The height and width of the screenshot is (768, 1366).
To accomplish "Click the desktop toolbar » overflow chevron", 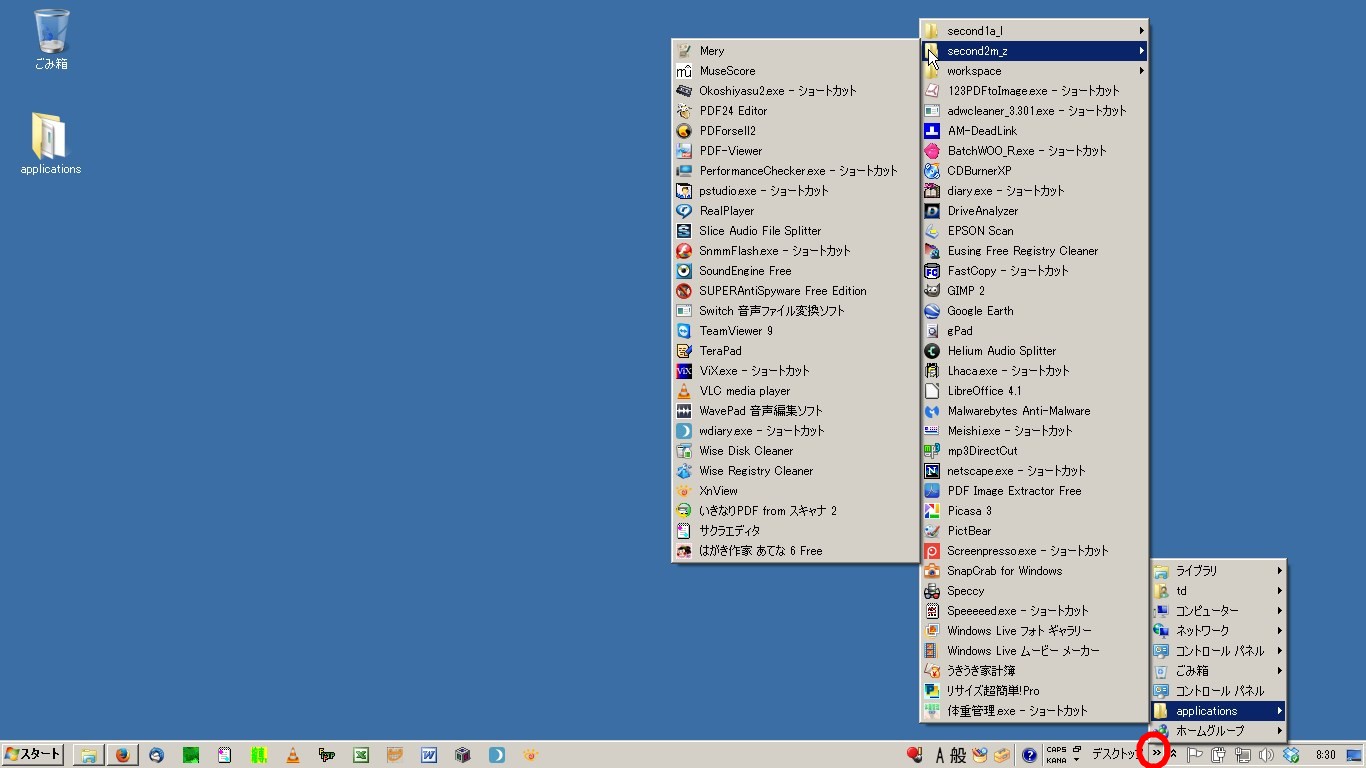I will click(1156, 754).
